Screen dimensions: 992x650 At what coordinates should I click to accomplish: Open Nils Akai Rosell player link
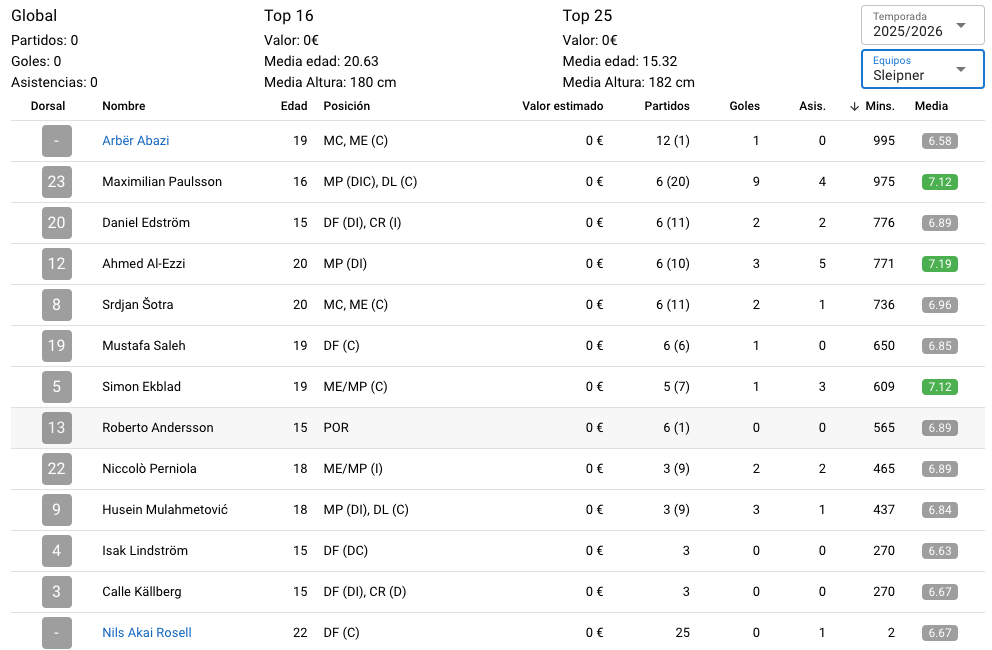[147, 632]
